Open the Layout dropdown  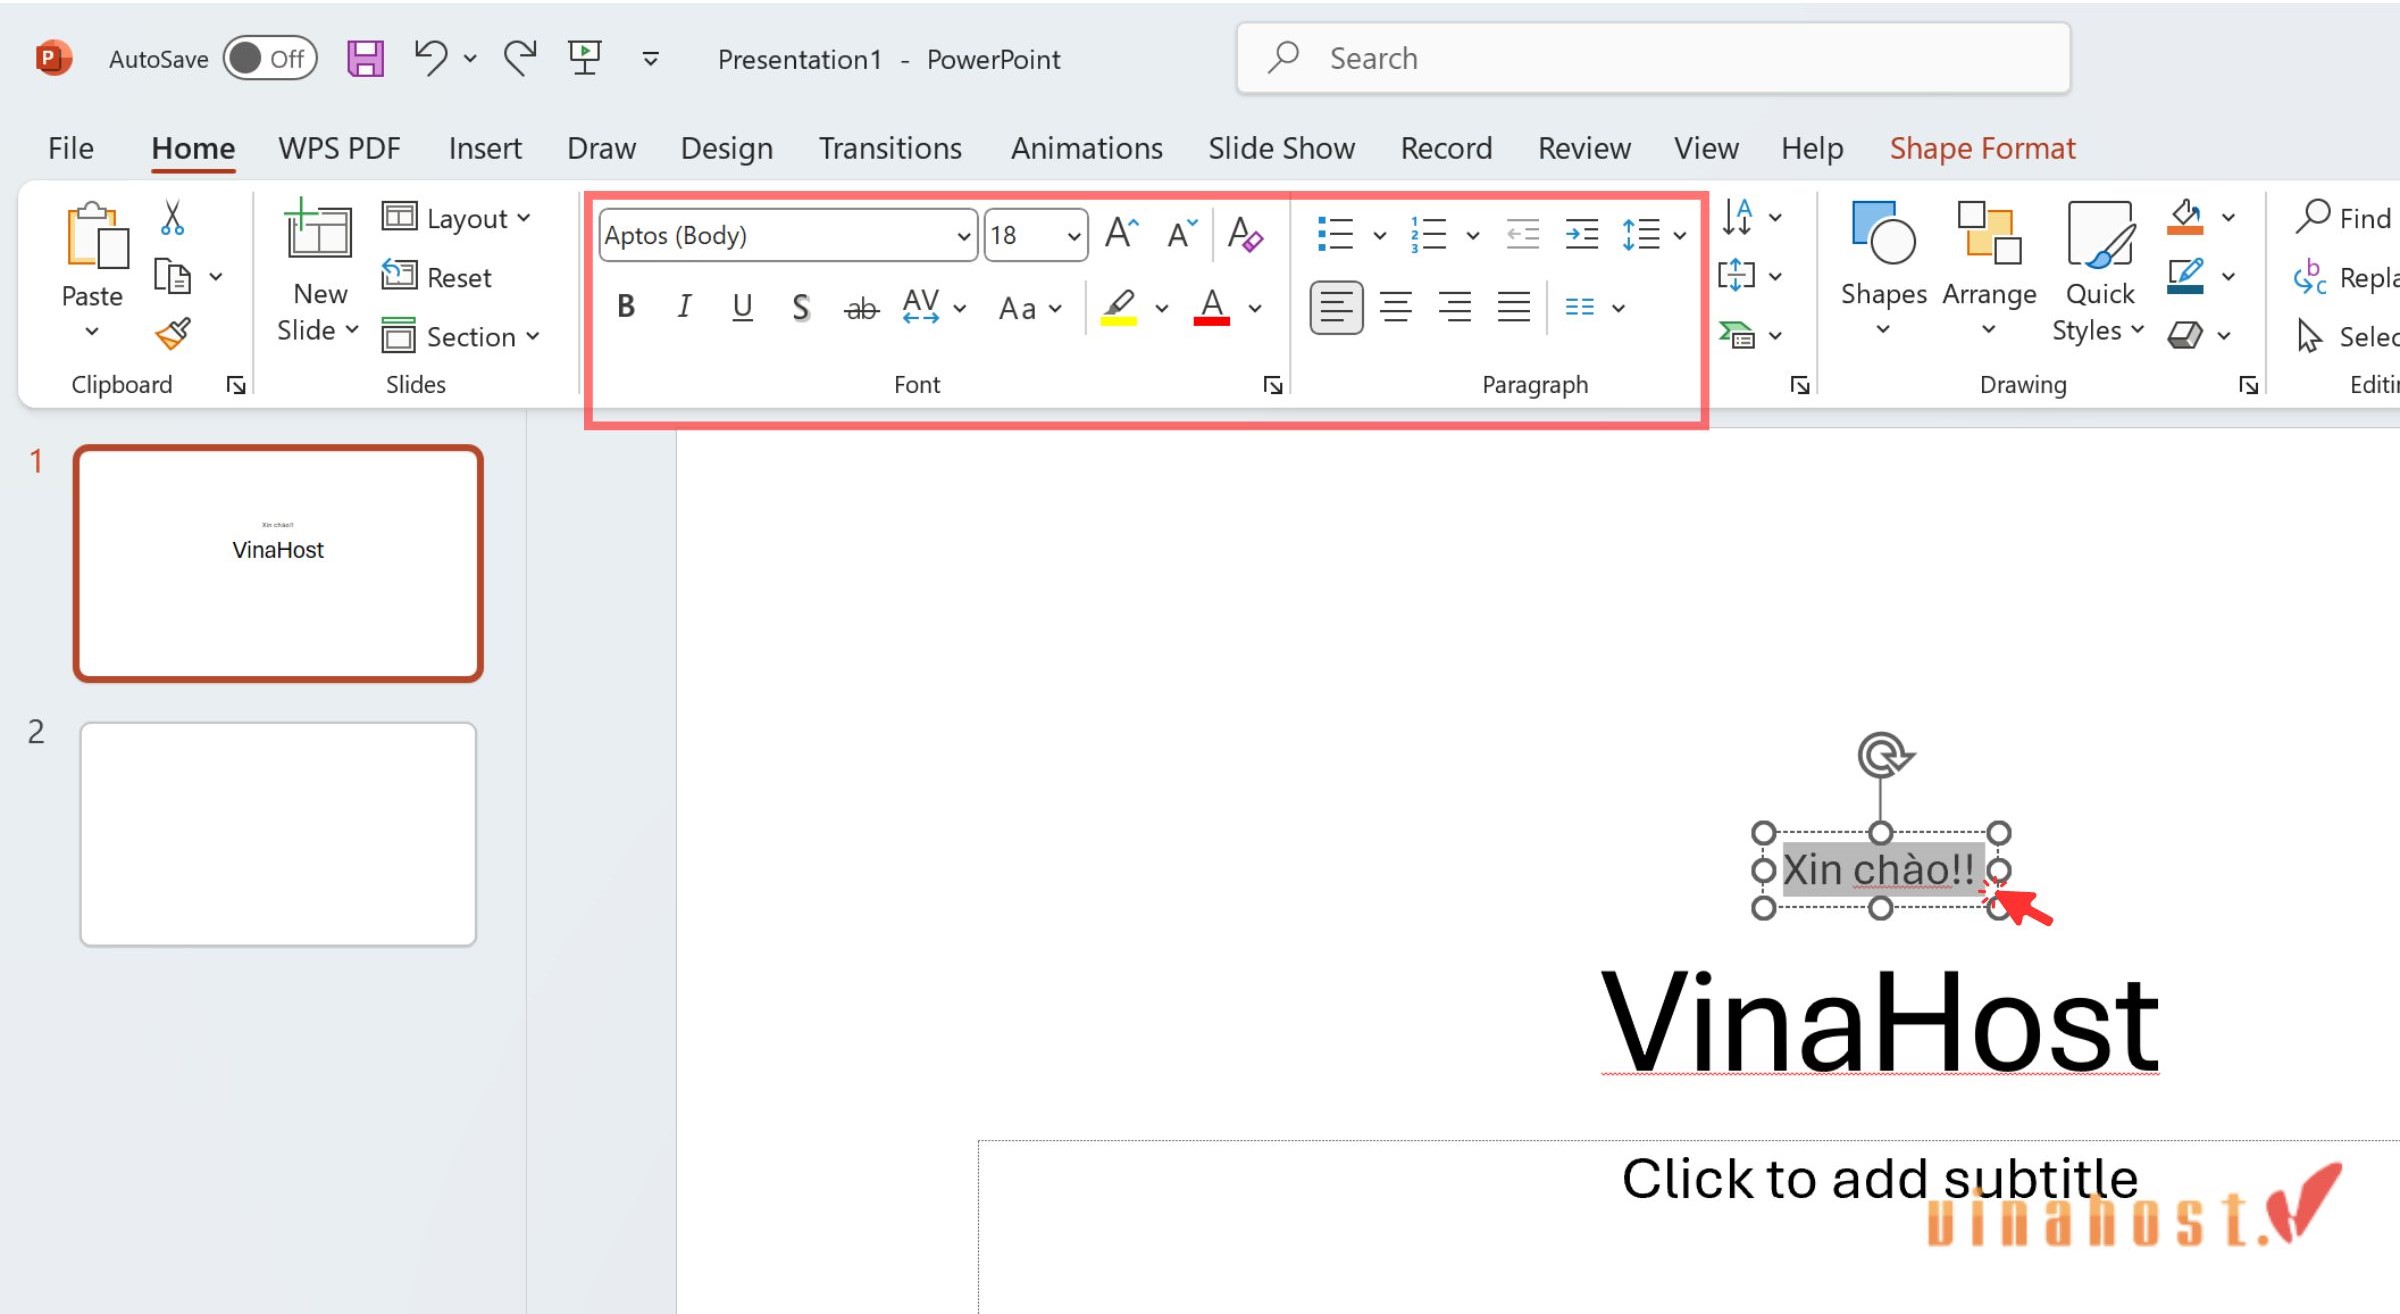457,217
